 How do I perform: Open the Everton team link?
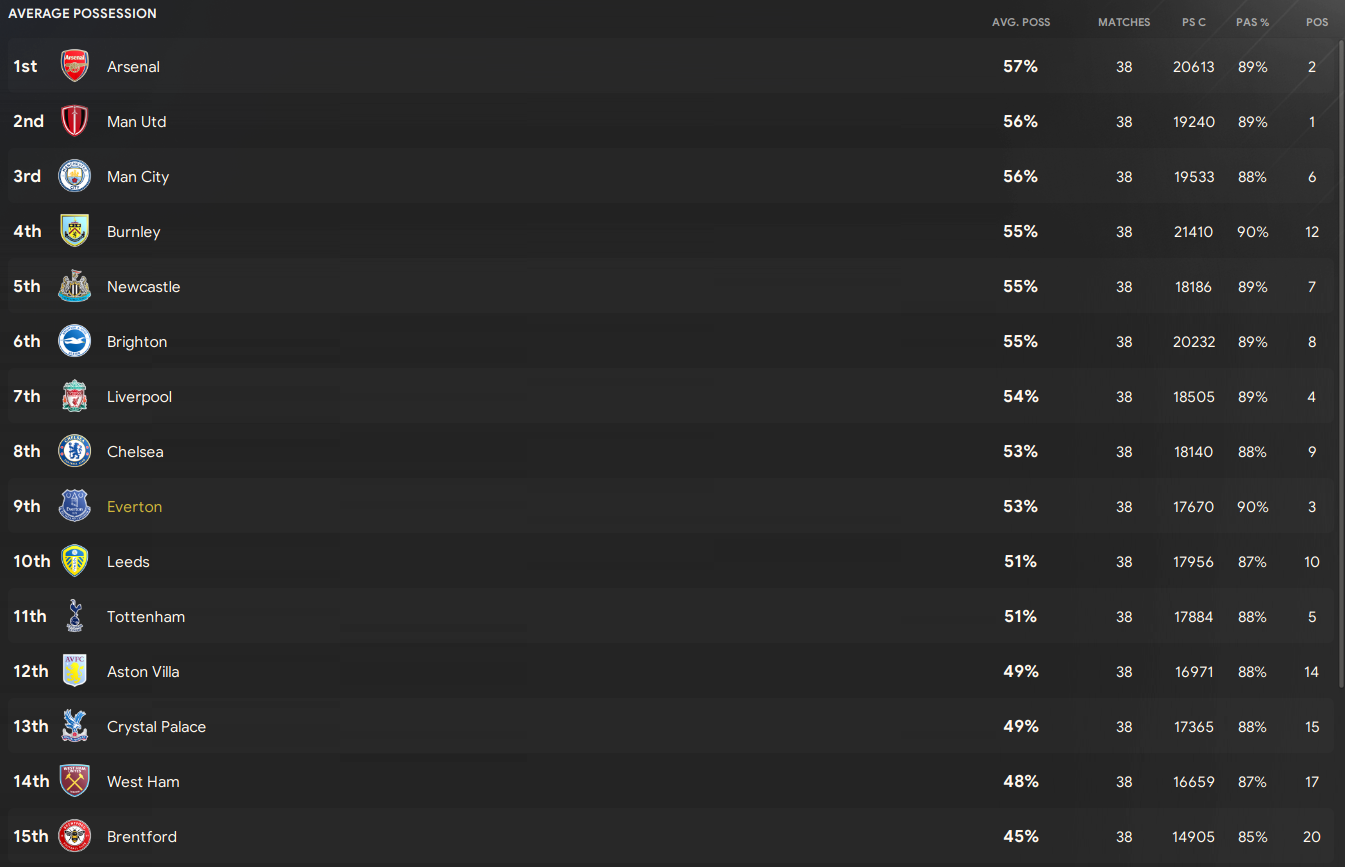pos(134,507)
